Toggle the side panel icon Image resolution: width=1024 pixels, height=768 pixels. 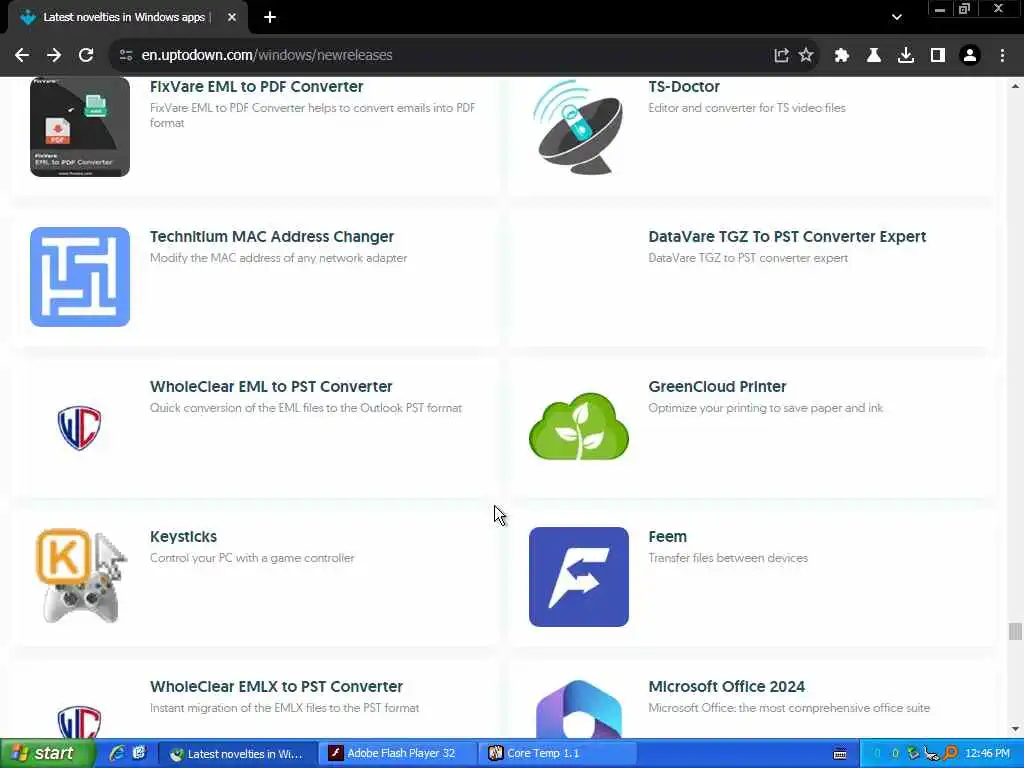click(937, 56)
